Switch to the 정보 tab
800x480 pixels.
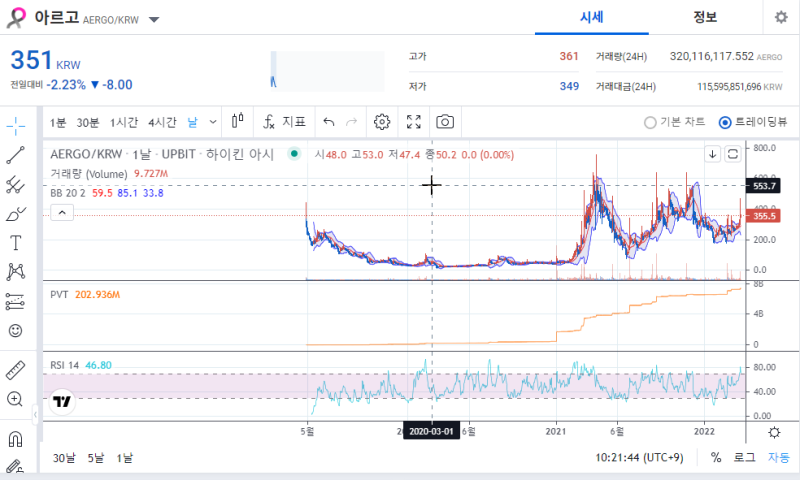(705, 18)
